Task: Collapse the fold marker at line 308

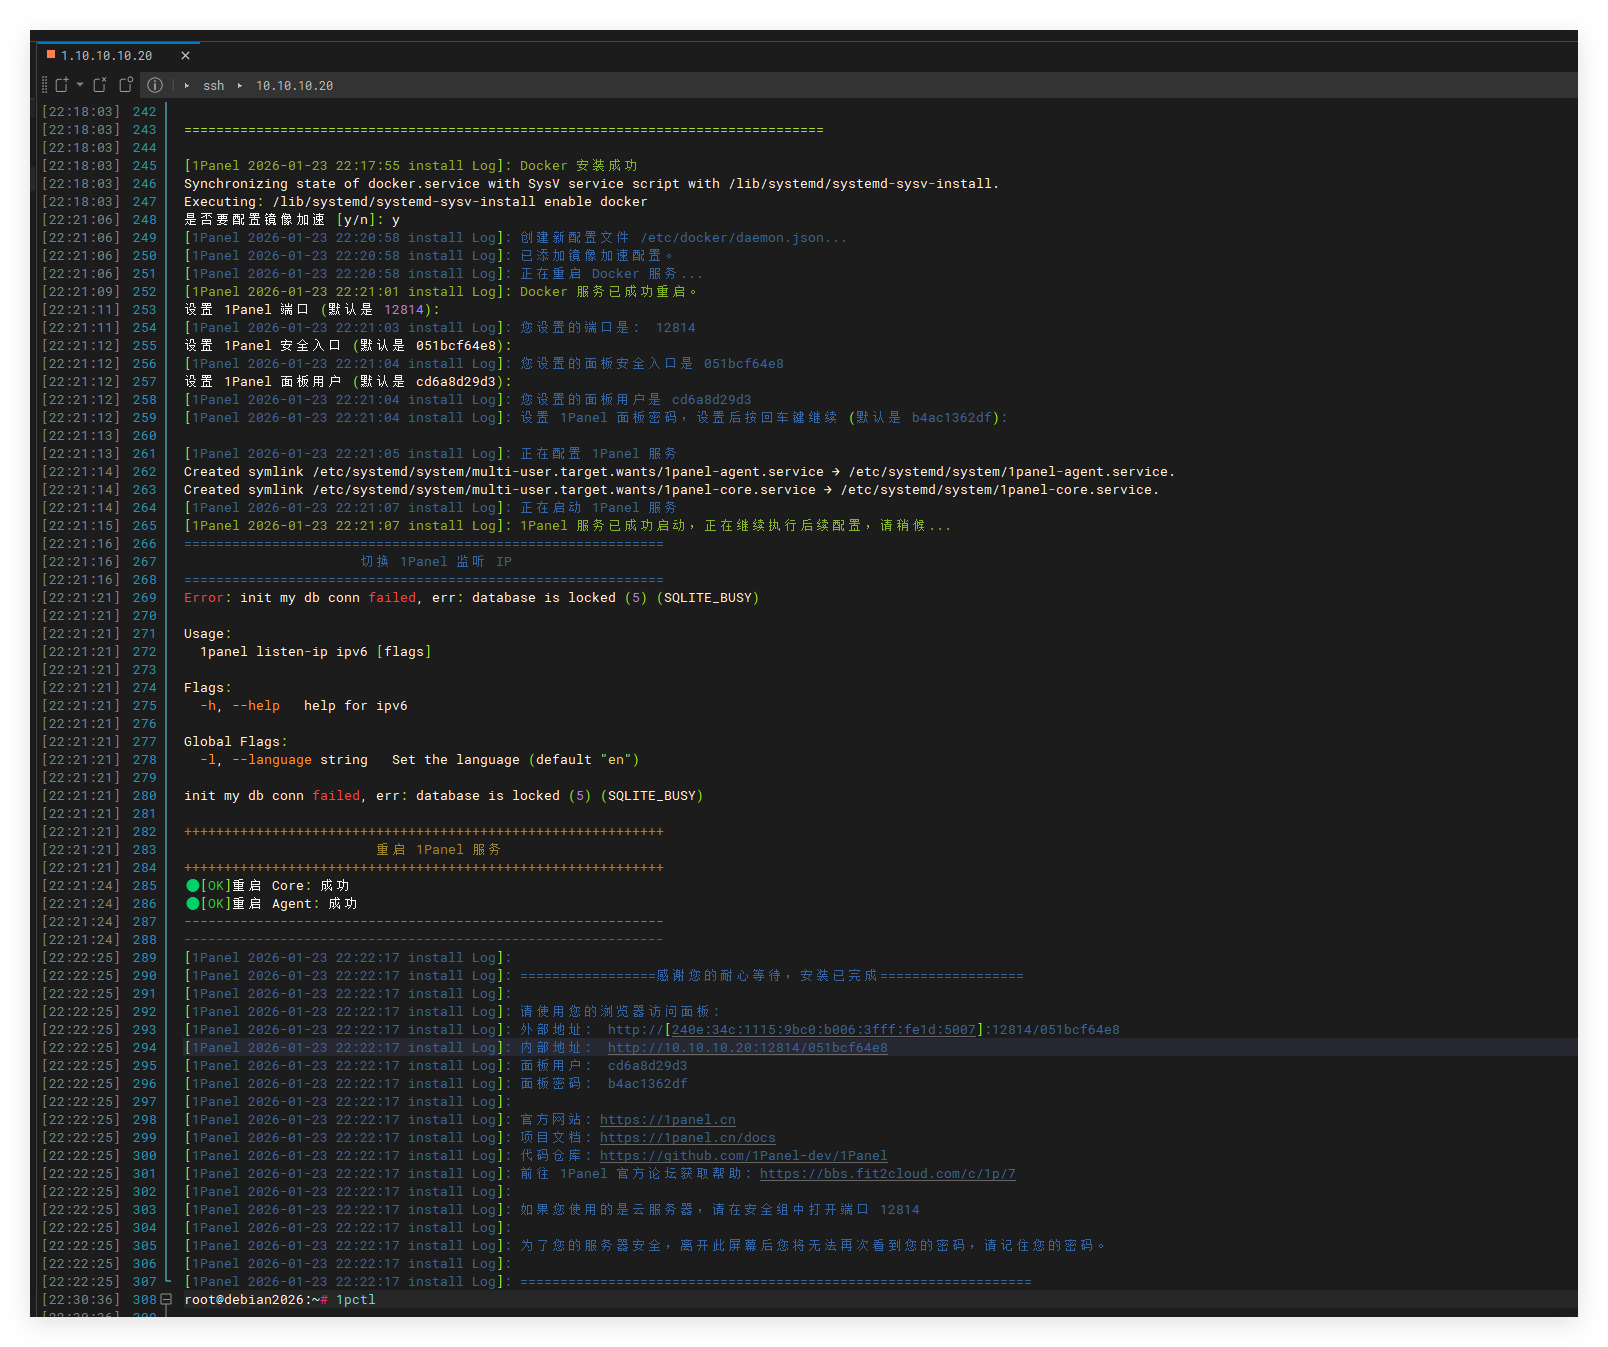Action: (x=166, y=1299)
